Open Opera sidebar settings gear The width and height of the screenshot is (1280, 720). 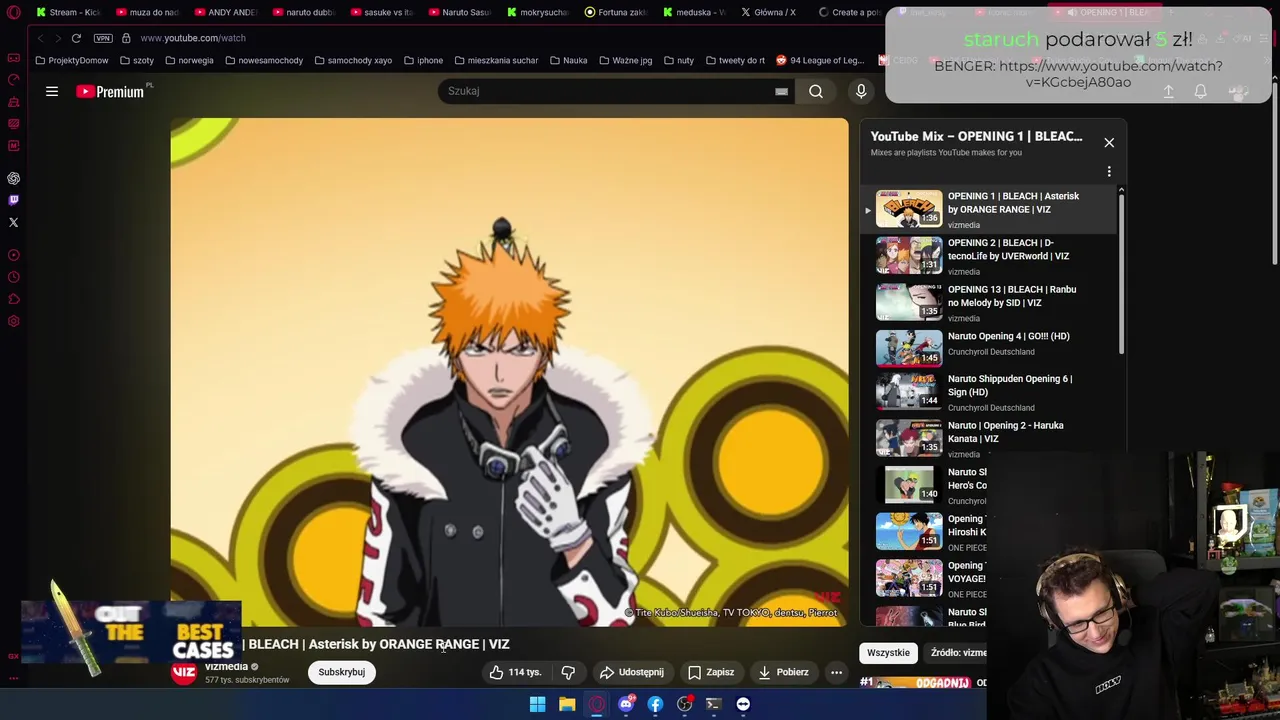point(14,321)
